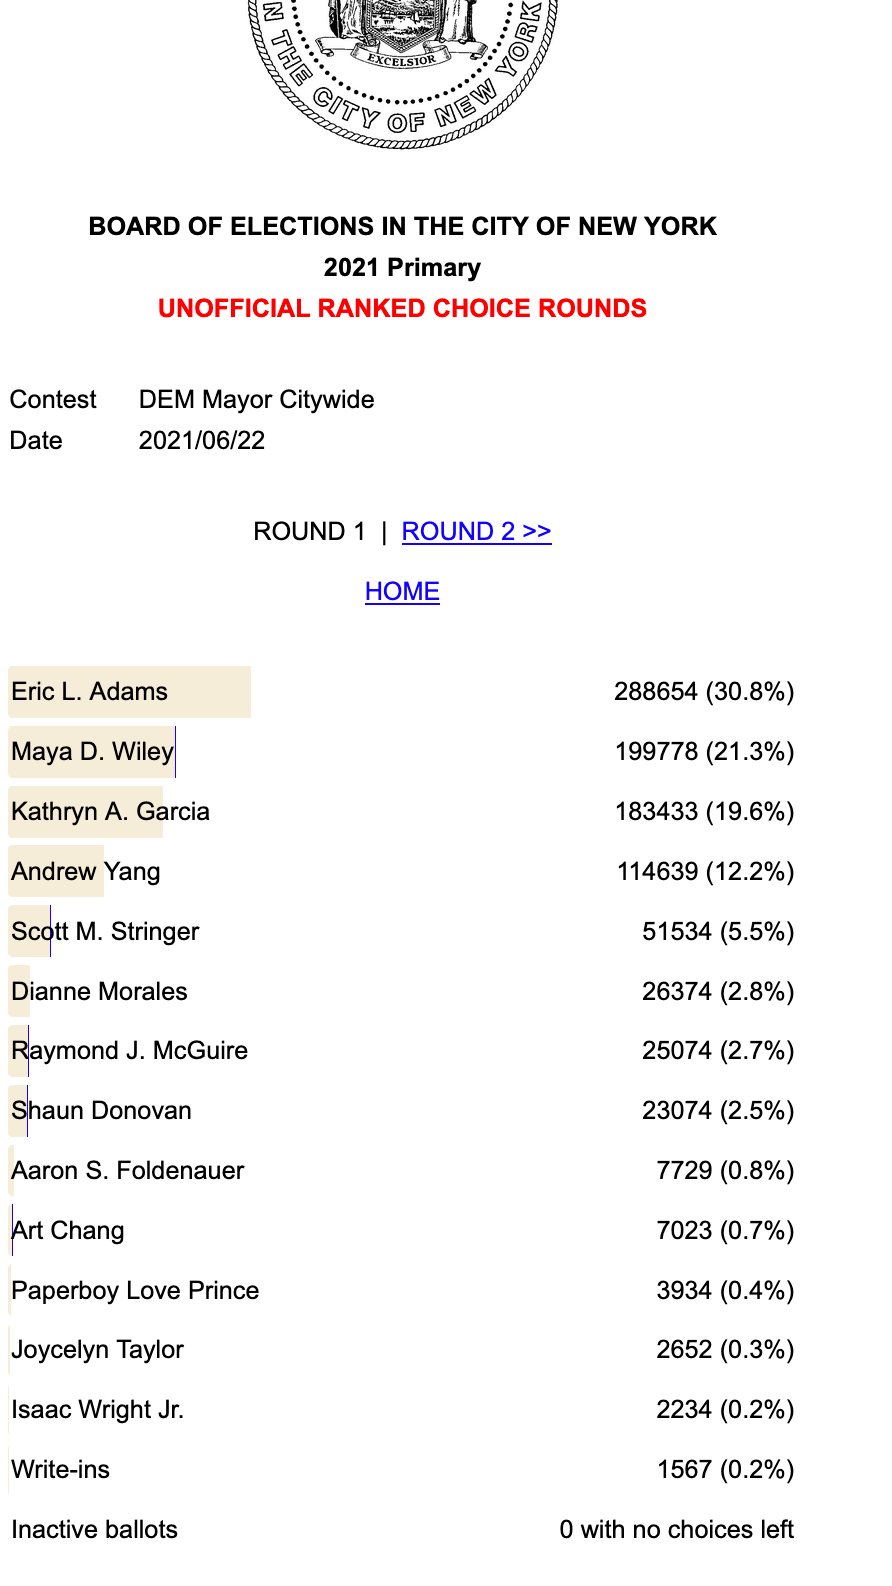Screen dimensions: 892x1586
Task: Select the Paperboy Love Prince row
Action: click(x=402, y=1290)
